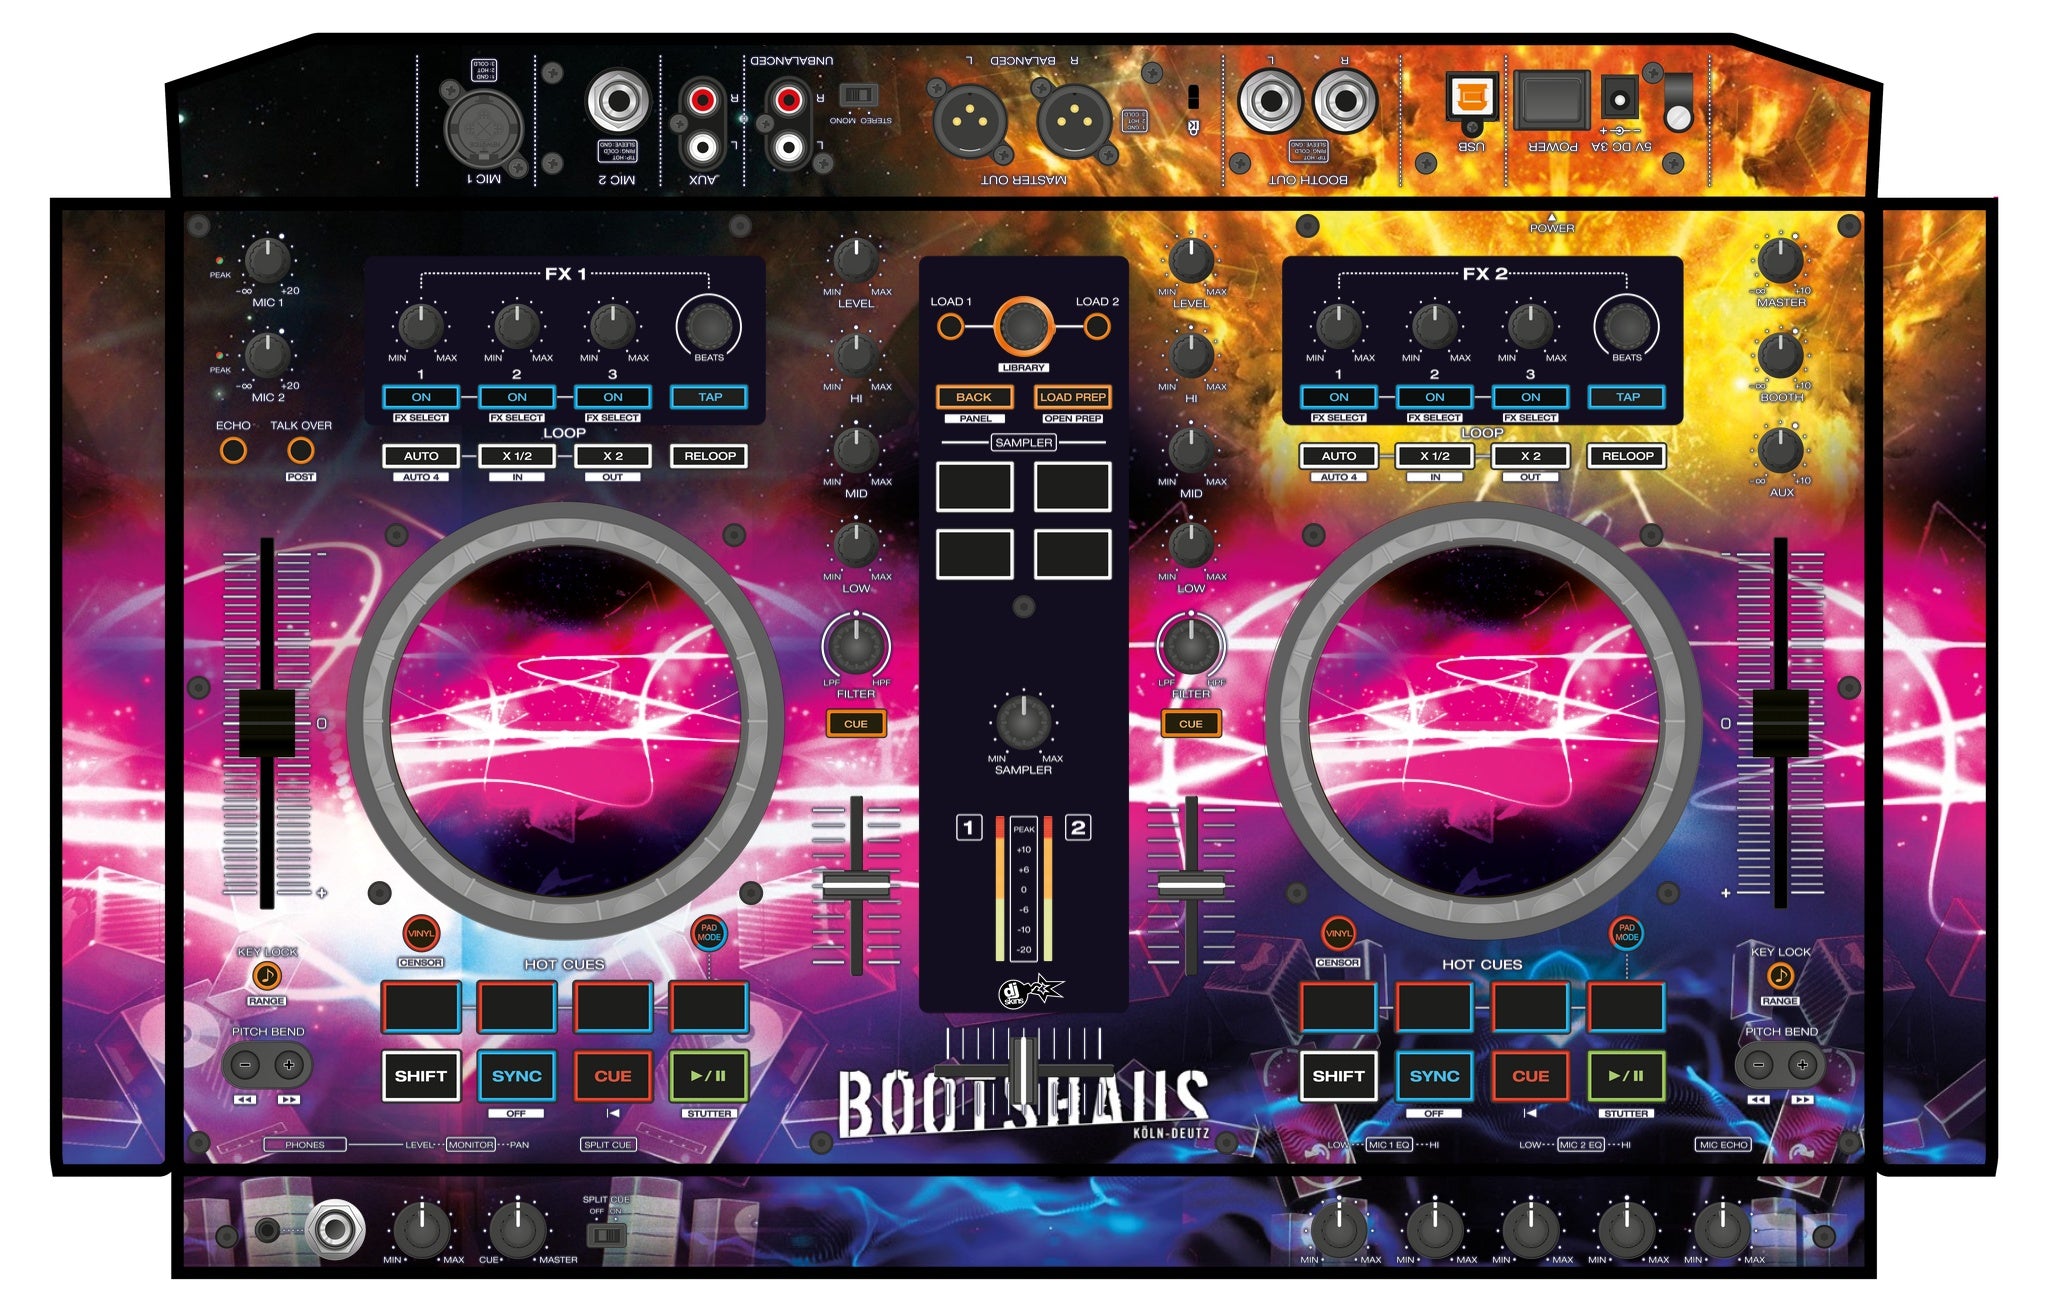The height and width of the screenshot is (1311, 2048).
Task: Click the channel 1 number badge by the meter
Action: (x=969, y=828)
